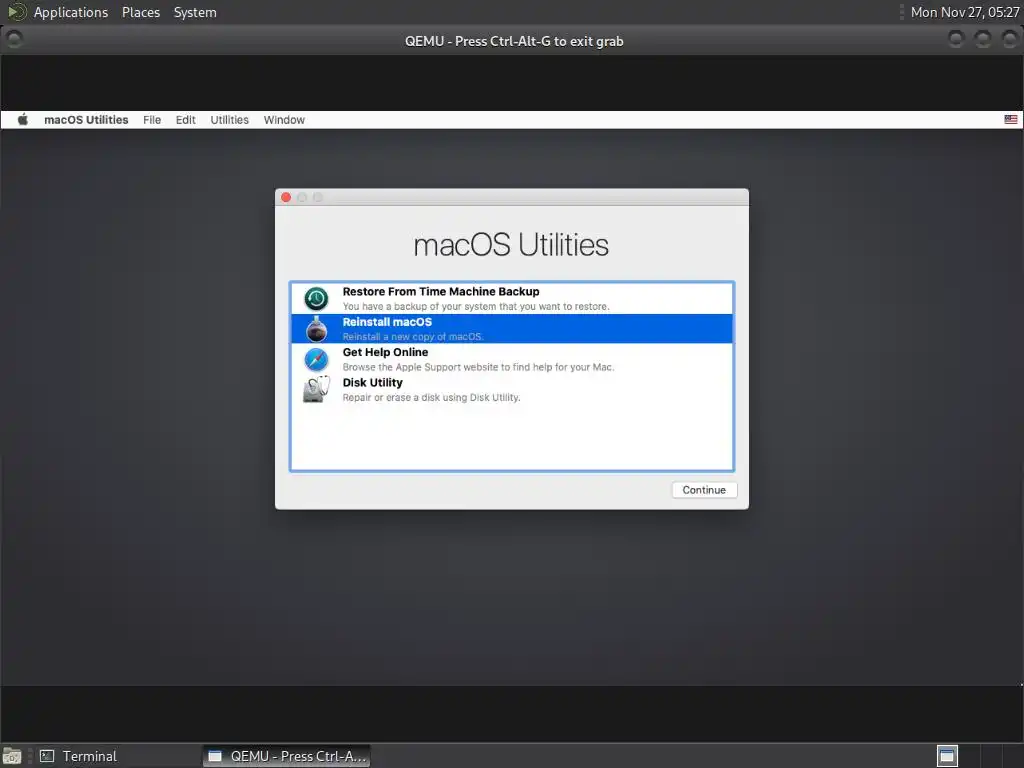Image resolution: width=1024 pixels, height=768 pixels.
Task: Open the Window menu
Action: tap(284, 120)
